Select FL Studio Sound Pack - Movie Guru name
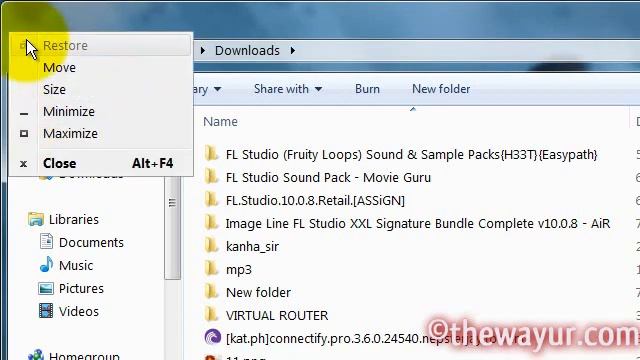640x360 pixels. (328, 178)
